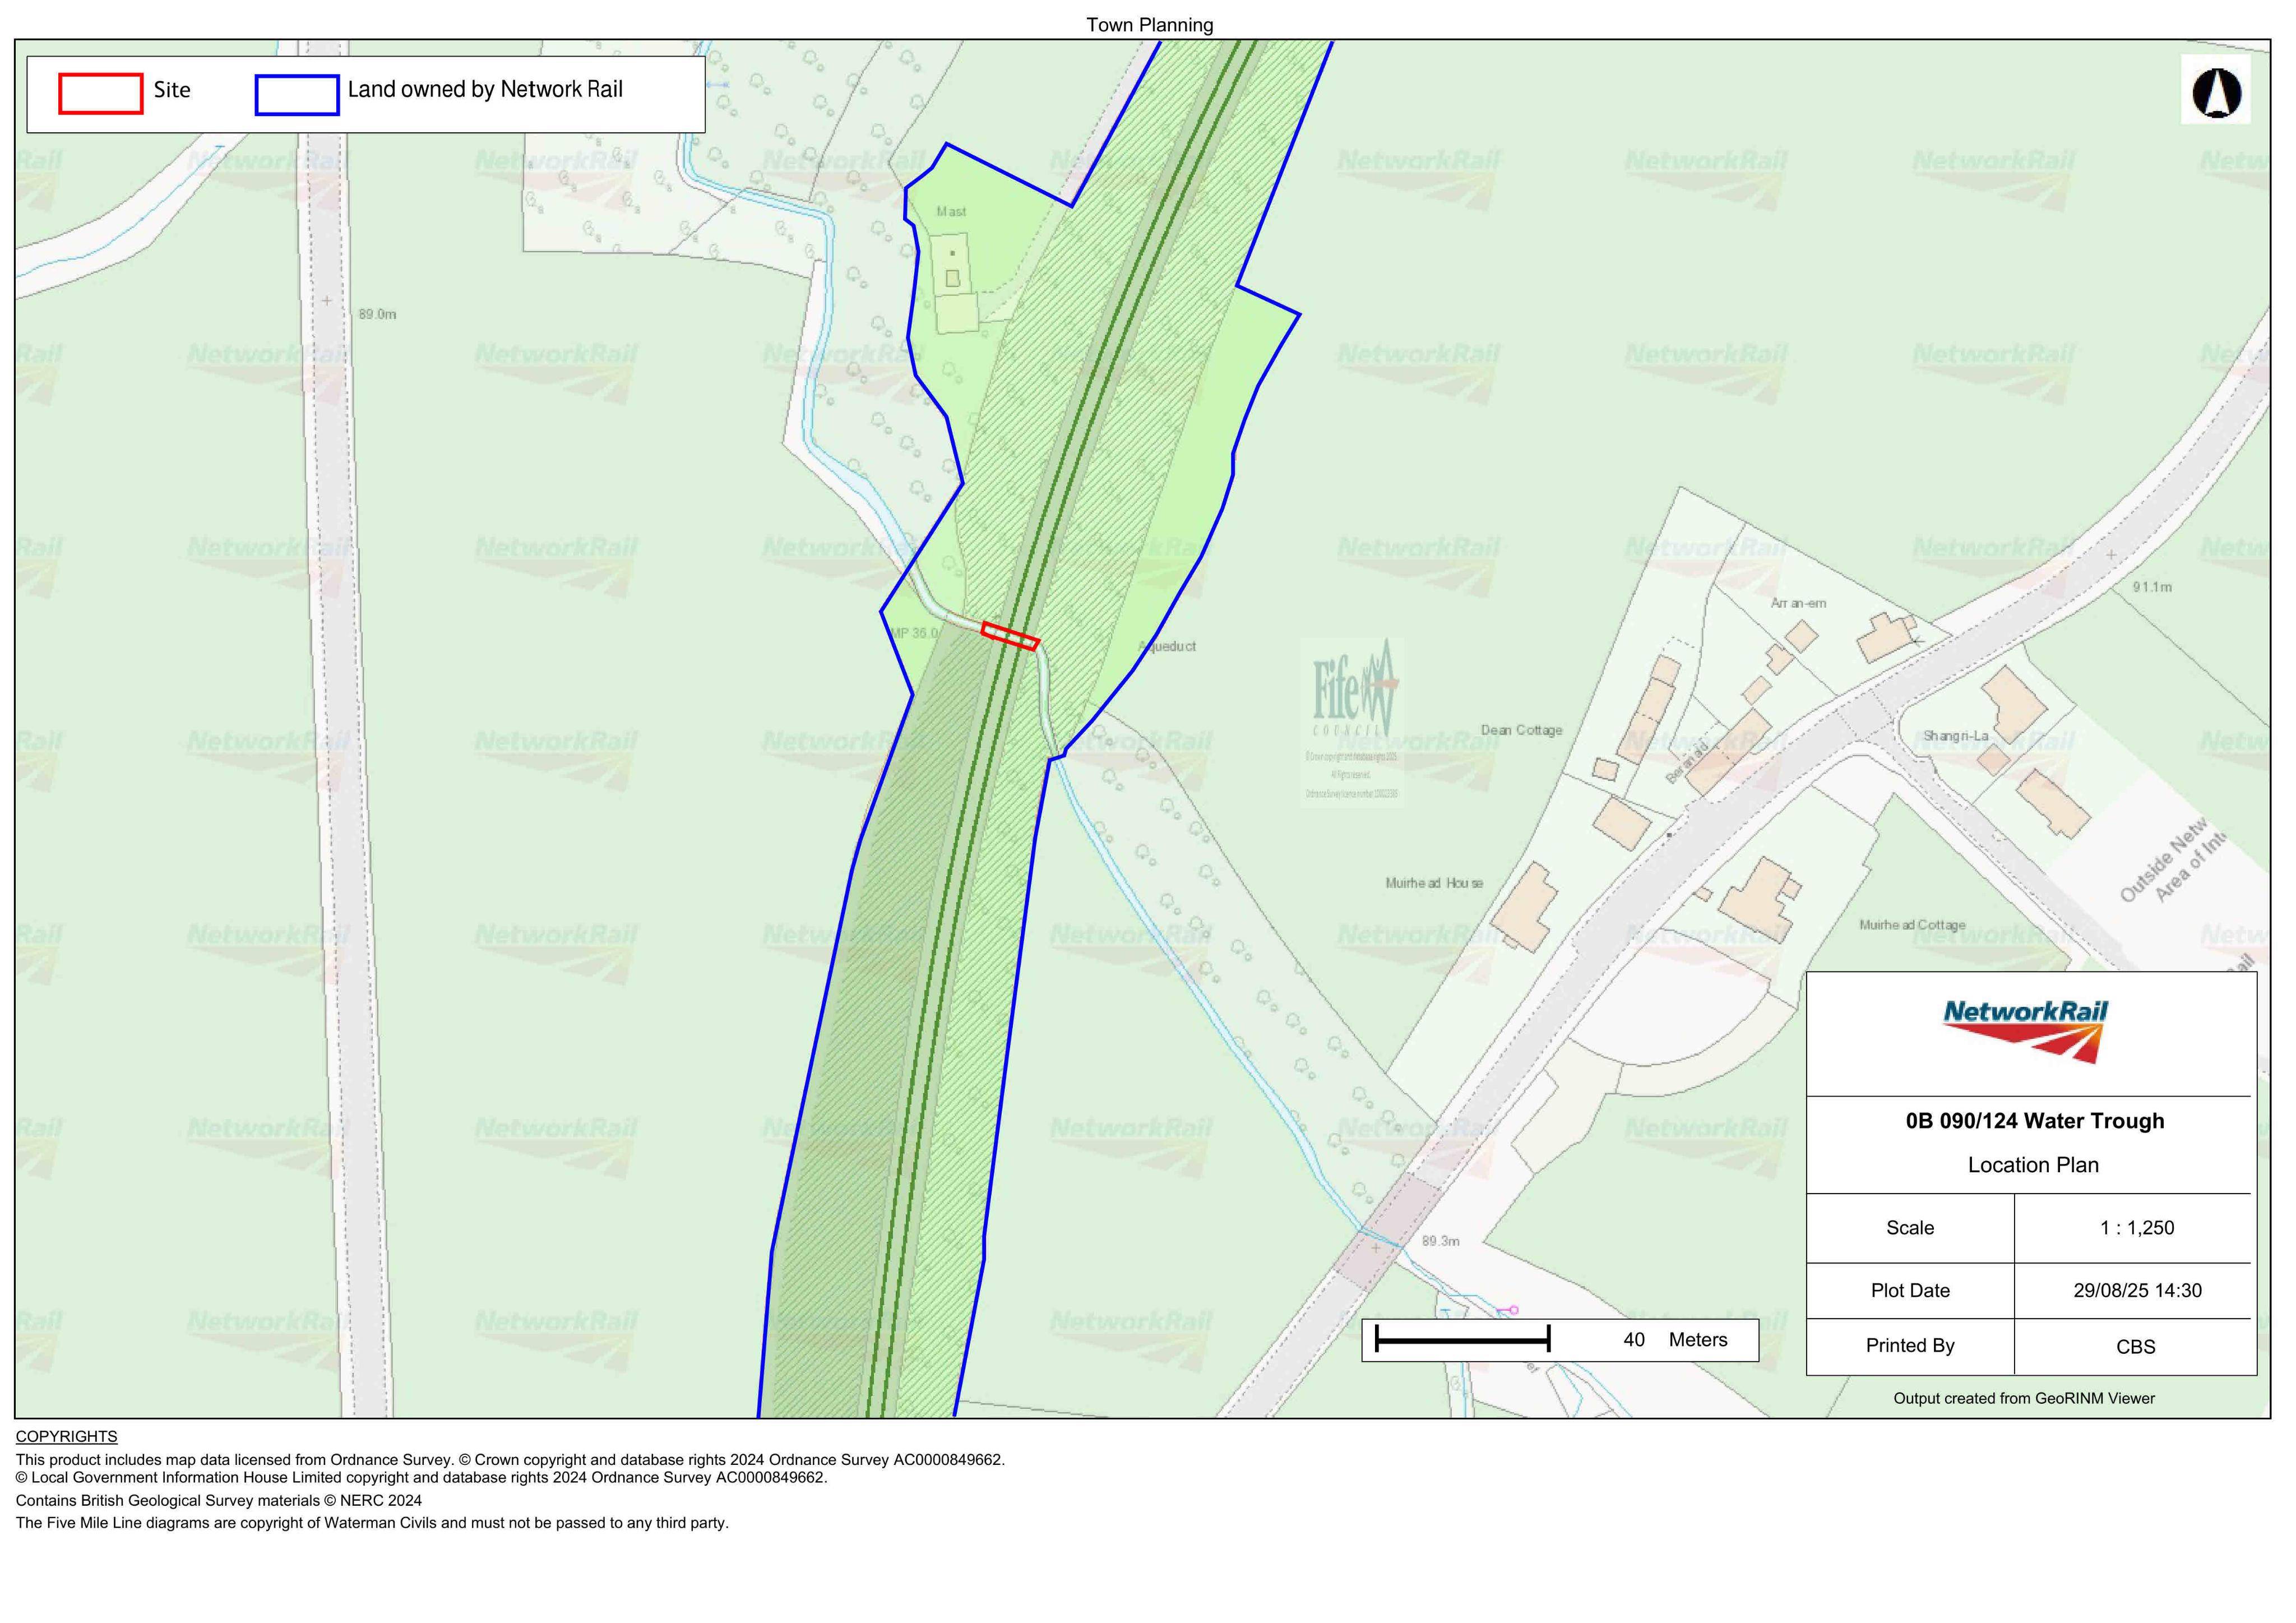Click the blue Network Rail land swatch

(x=297, y=95)
